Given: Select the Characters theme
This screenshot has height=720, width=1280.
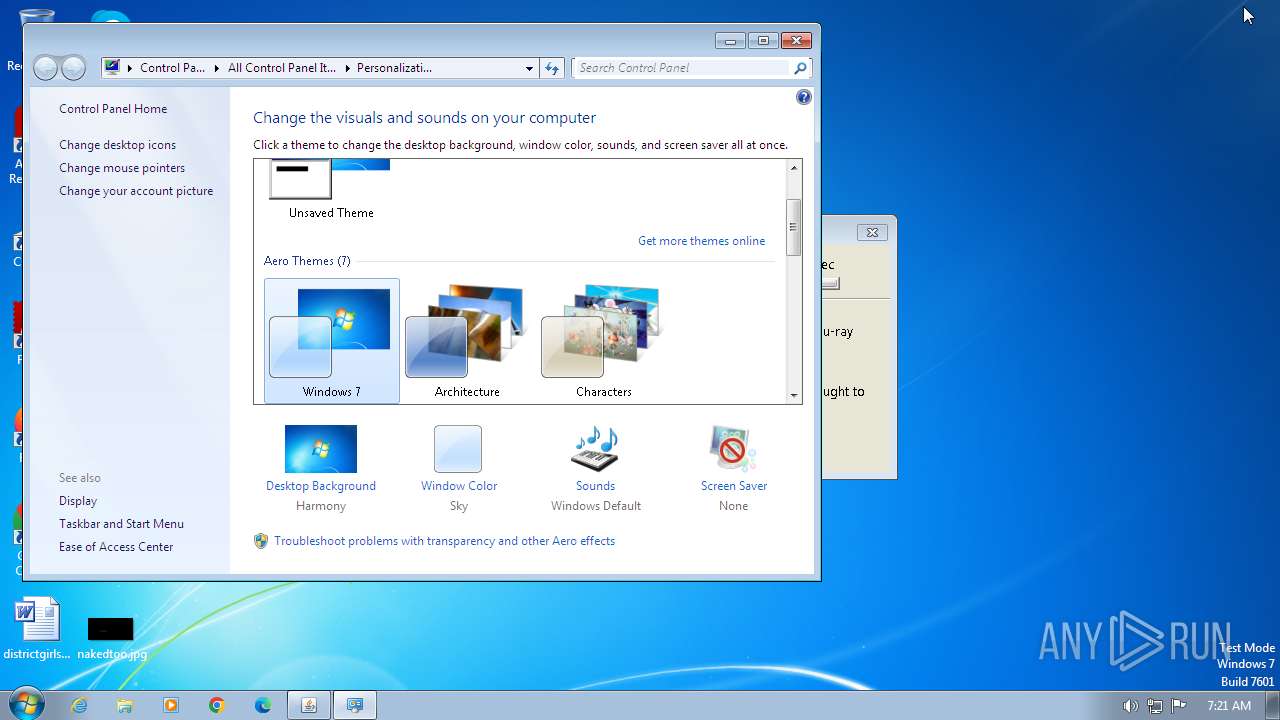Looking at the screenshot, I should click(603, 341).
